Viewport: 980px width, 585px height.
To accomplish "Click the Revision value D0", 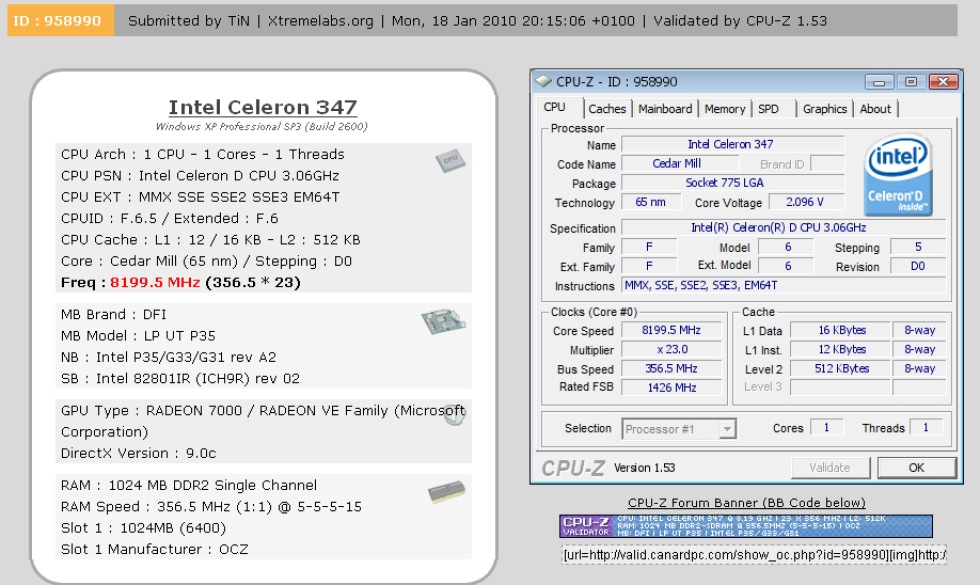I will click(x=918, y=266).
